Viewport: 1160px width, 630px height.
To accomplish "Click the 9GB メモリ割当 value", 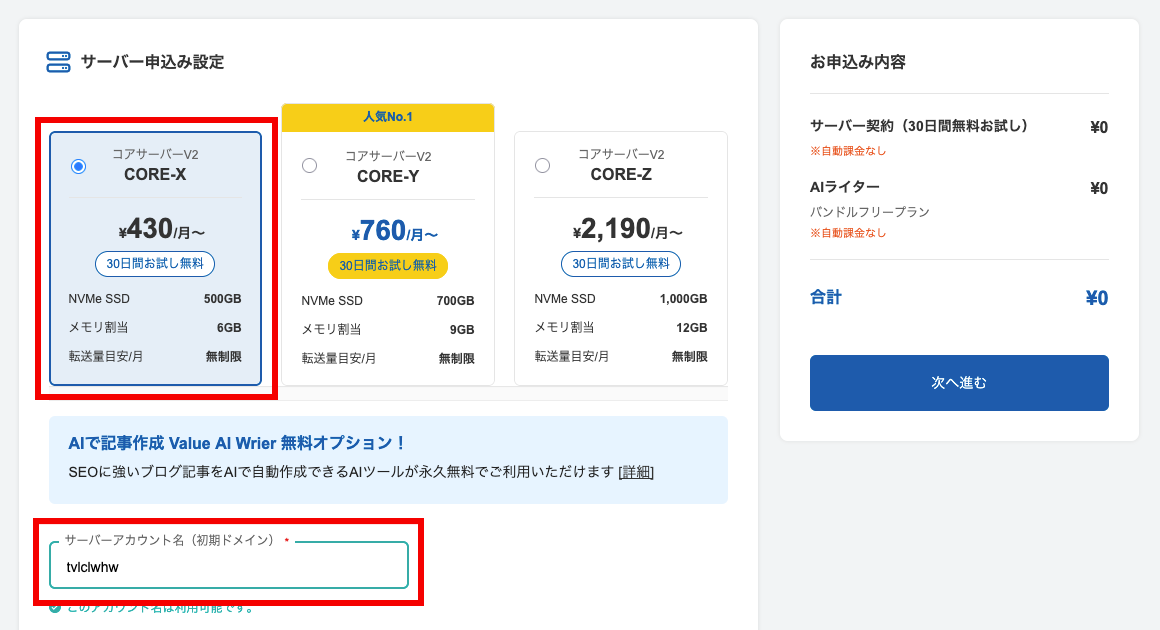I will click(x=462, y=330).
